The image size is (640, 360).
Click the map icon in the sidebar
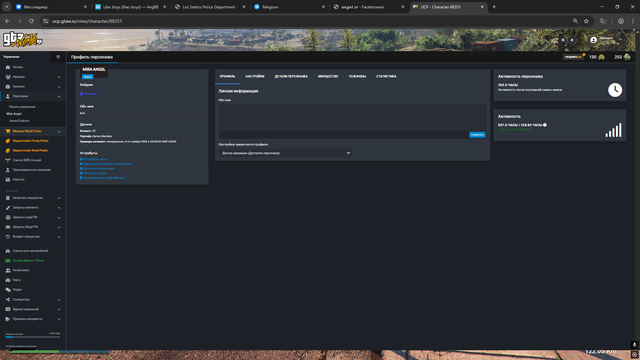coord(8,280)
